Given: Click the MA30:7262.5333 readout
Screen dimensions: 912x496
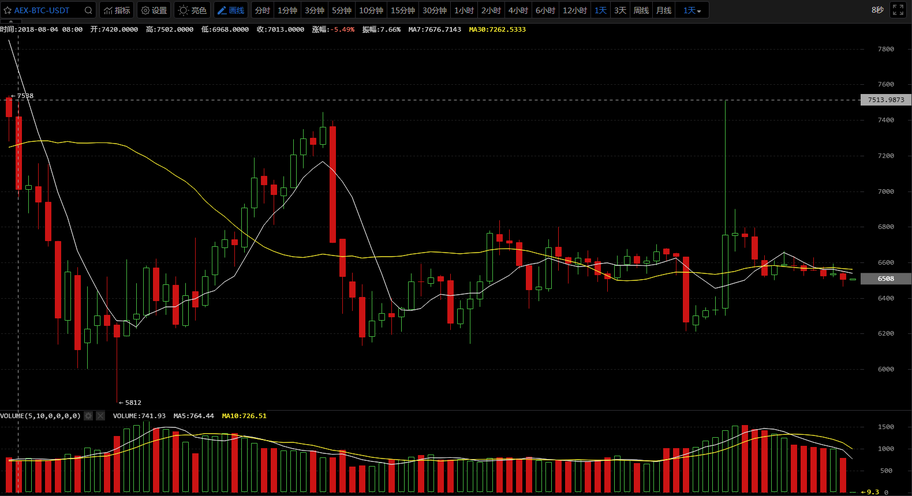Looking at the screenshot, I should point(497,29).
